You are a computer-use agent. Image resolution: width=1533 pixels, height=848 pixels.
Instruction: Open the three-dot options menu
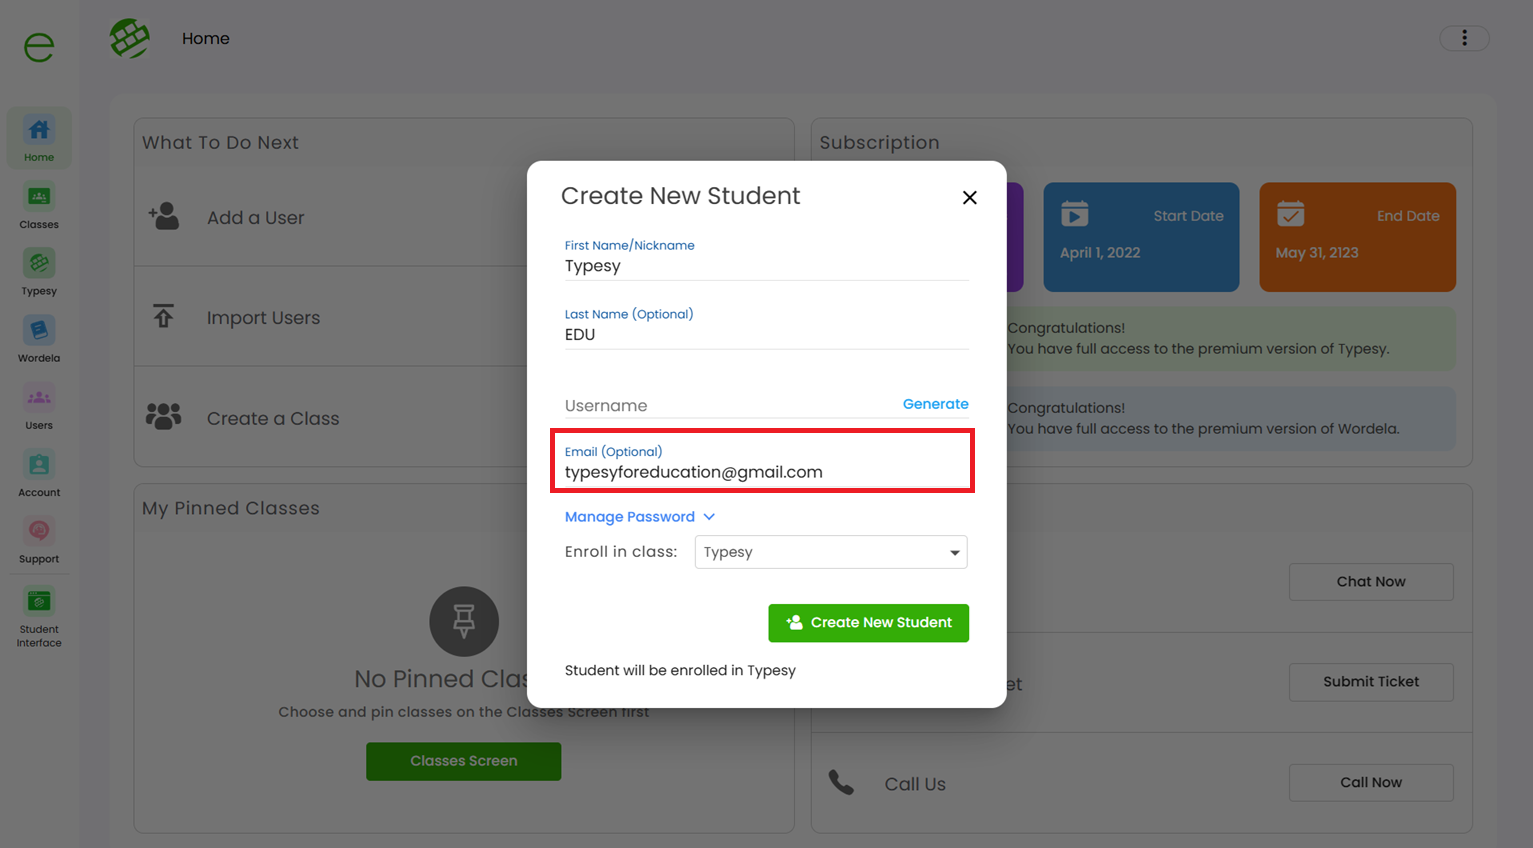1464,38
